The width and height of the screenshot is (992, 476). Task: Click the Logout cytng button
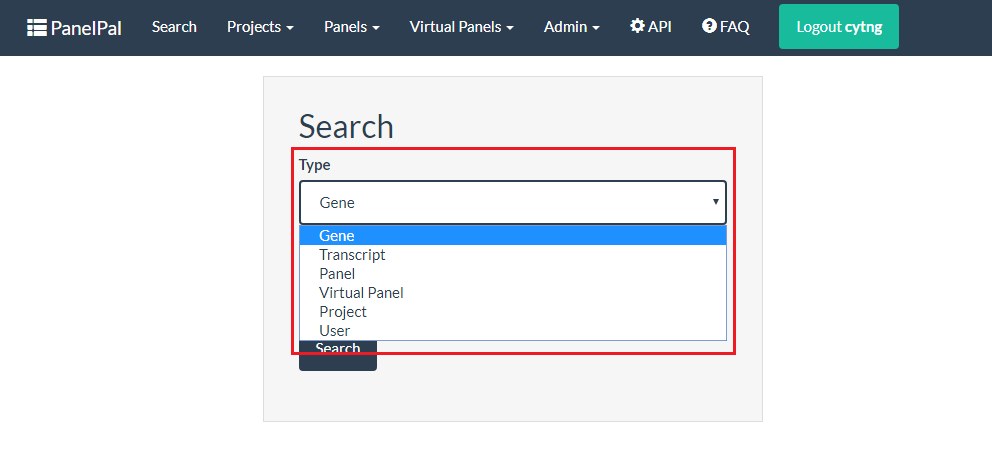pos(838,27)
